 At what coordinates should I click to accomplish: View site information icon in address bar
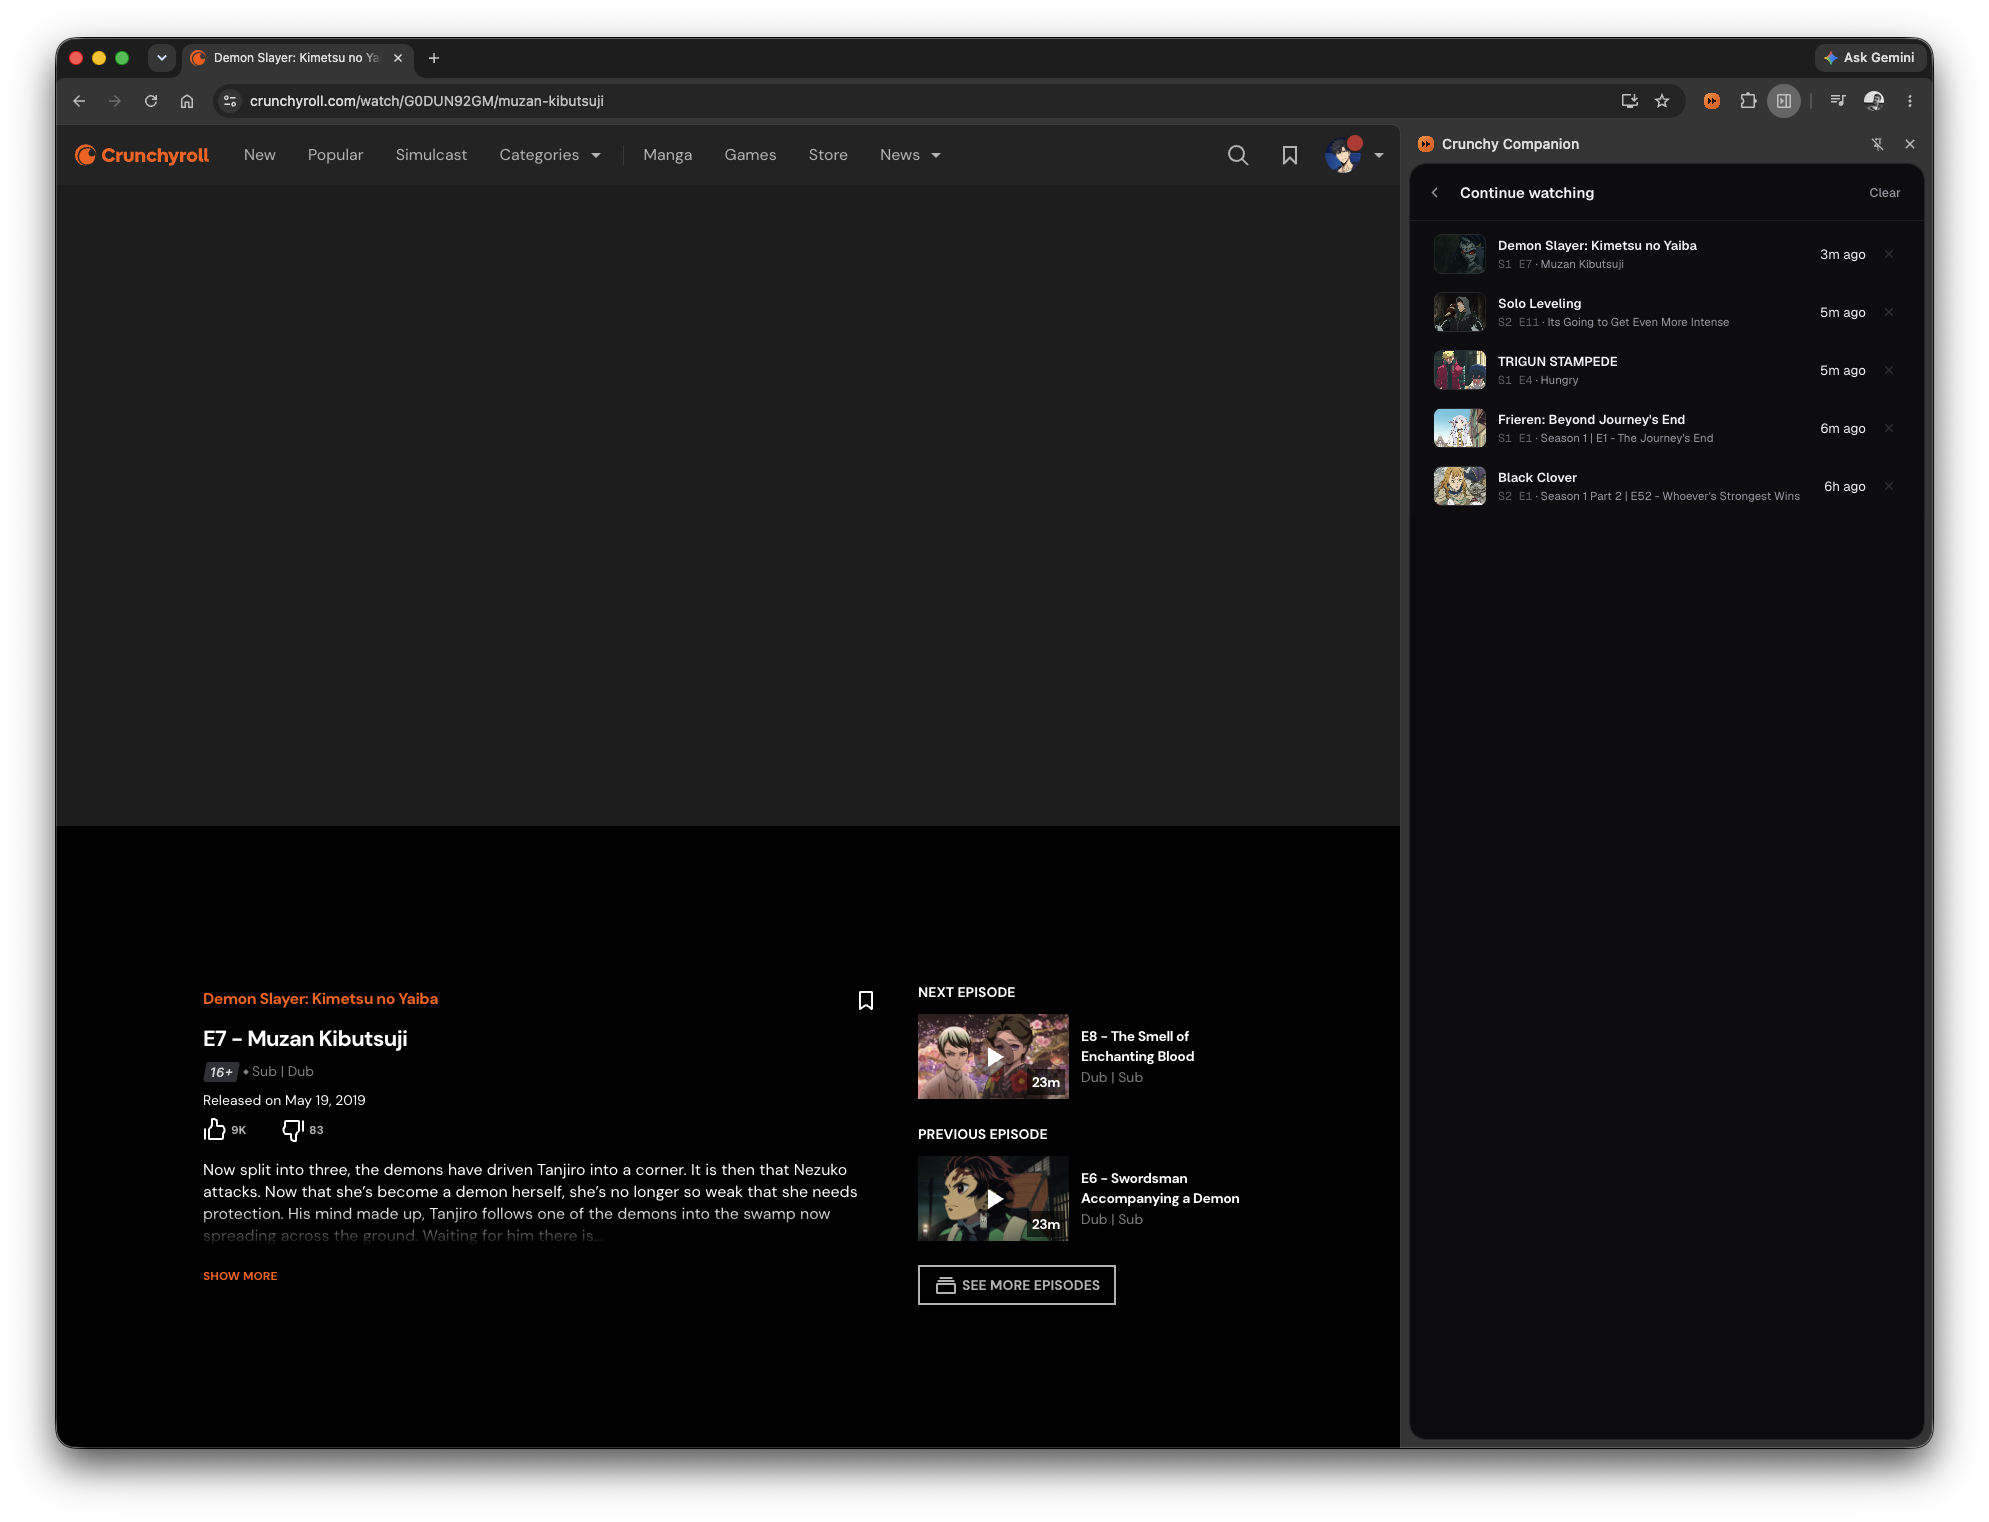(x=230, y=101)
